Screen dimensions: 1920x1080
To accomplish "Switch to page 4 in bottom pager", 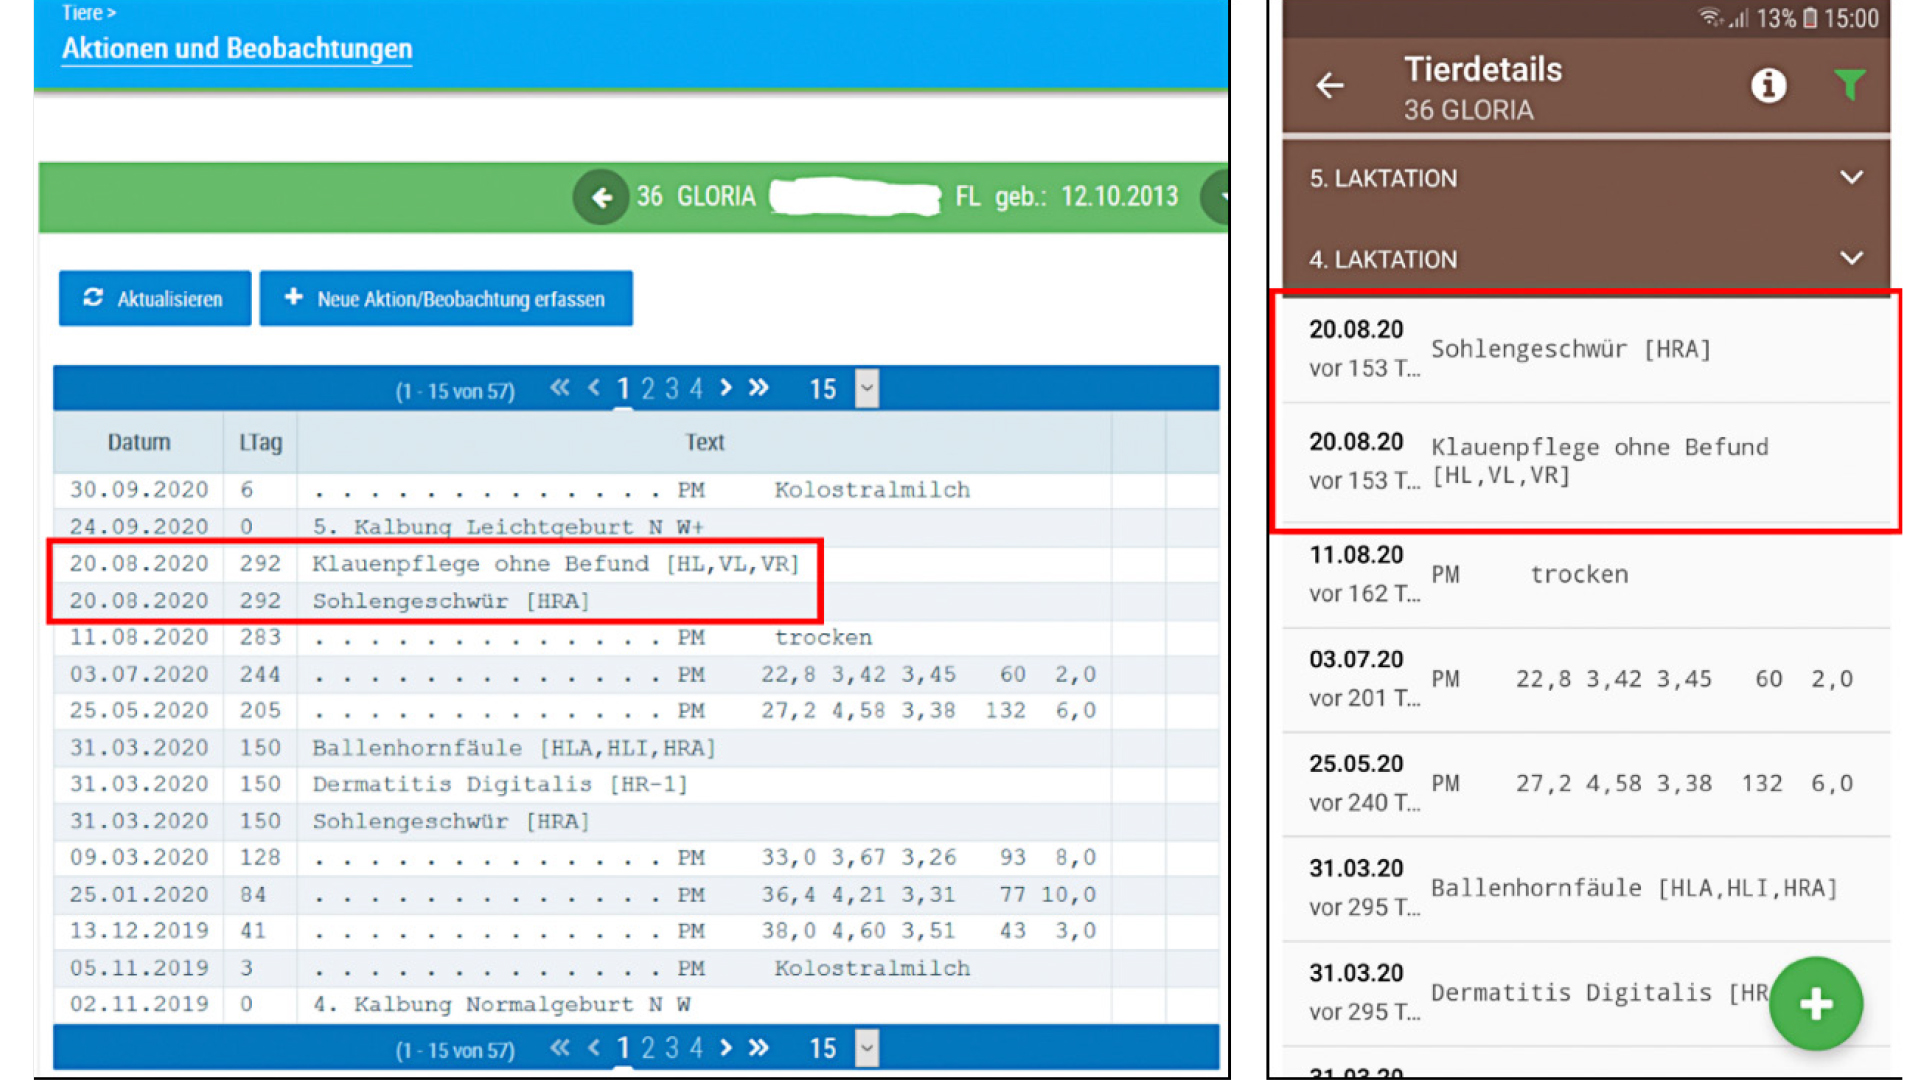I will coord(696,1048).
